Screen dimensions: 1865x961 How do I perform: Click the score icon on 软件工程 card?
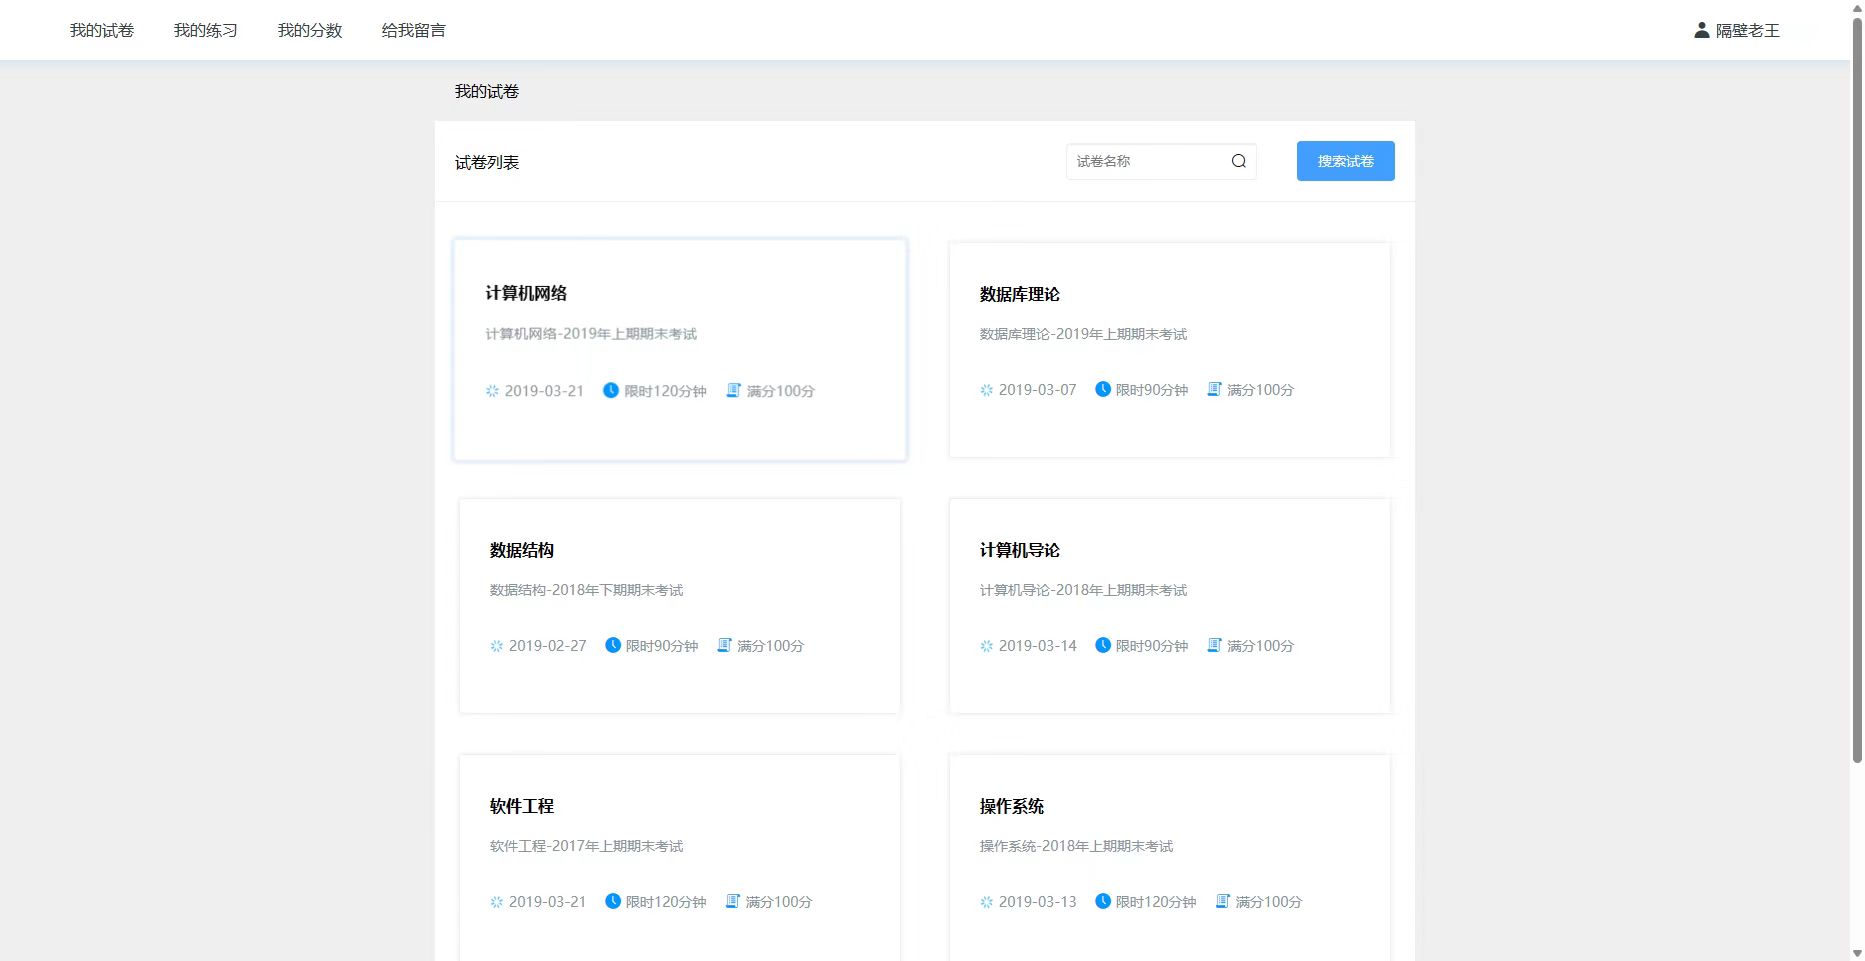[732, 901]
